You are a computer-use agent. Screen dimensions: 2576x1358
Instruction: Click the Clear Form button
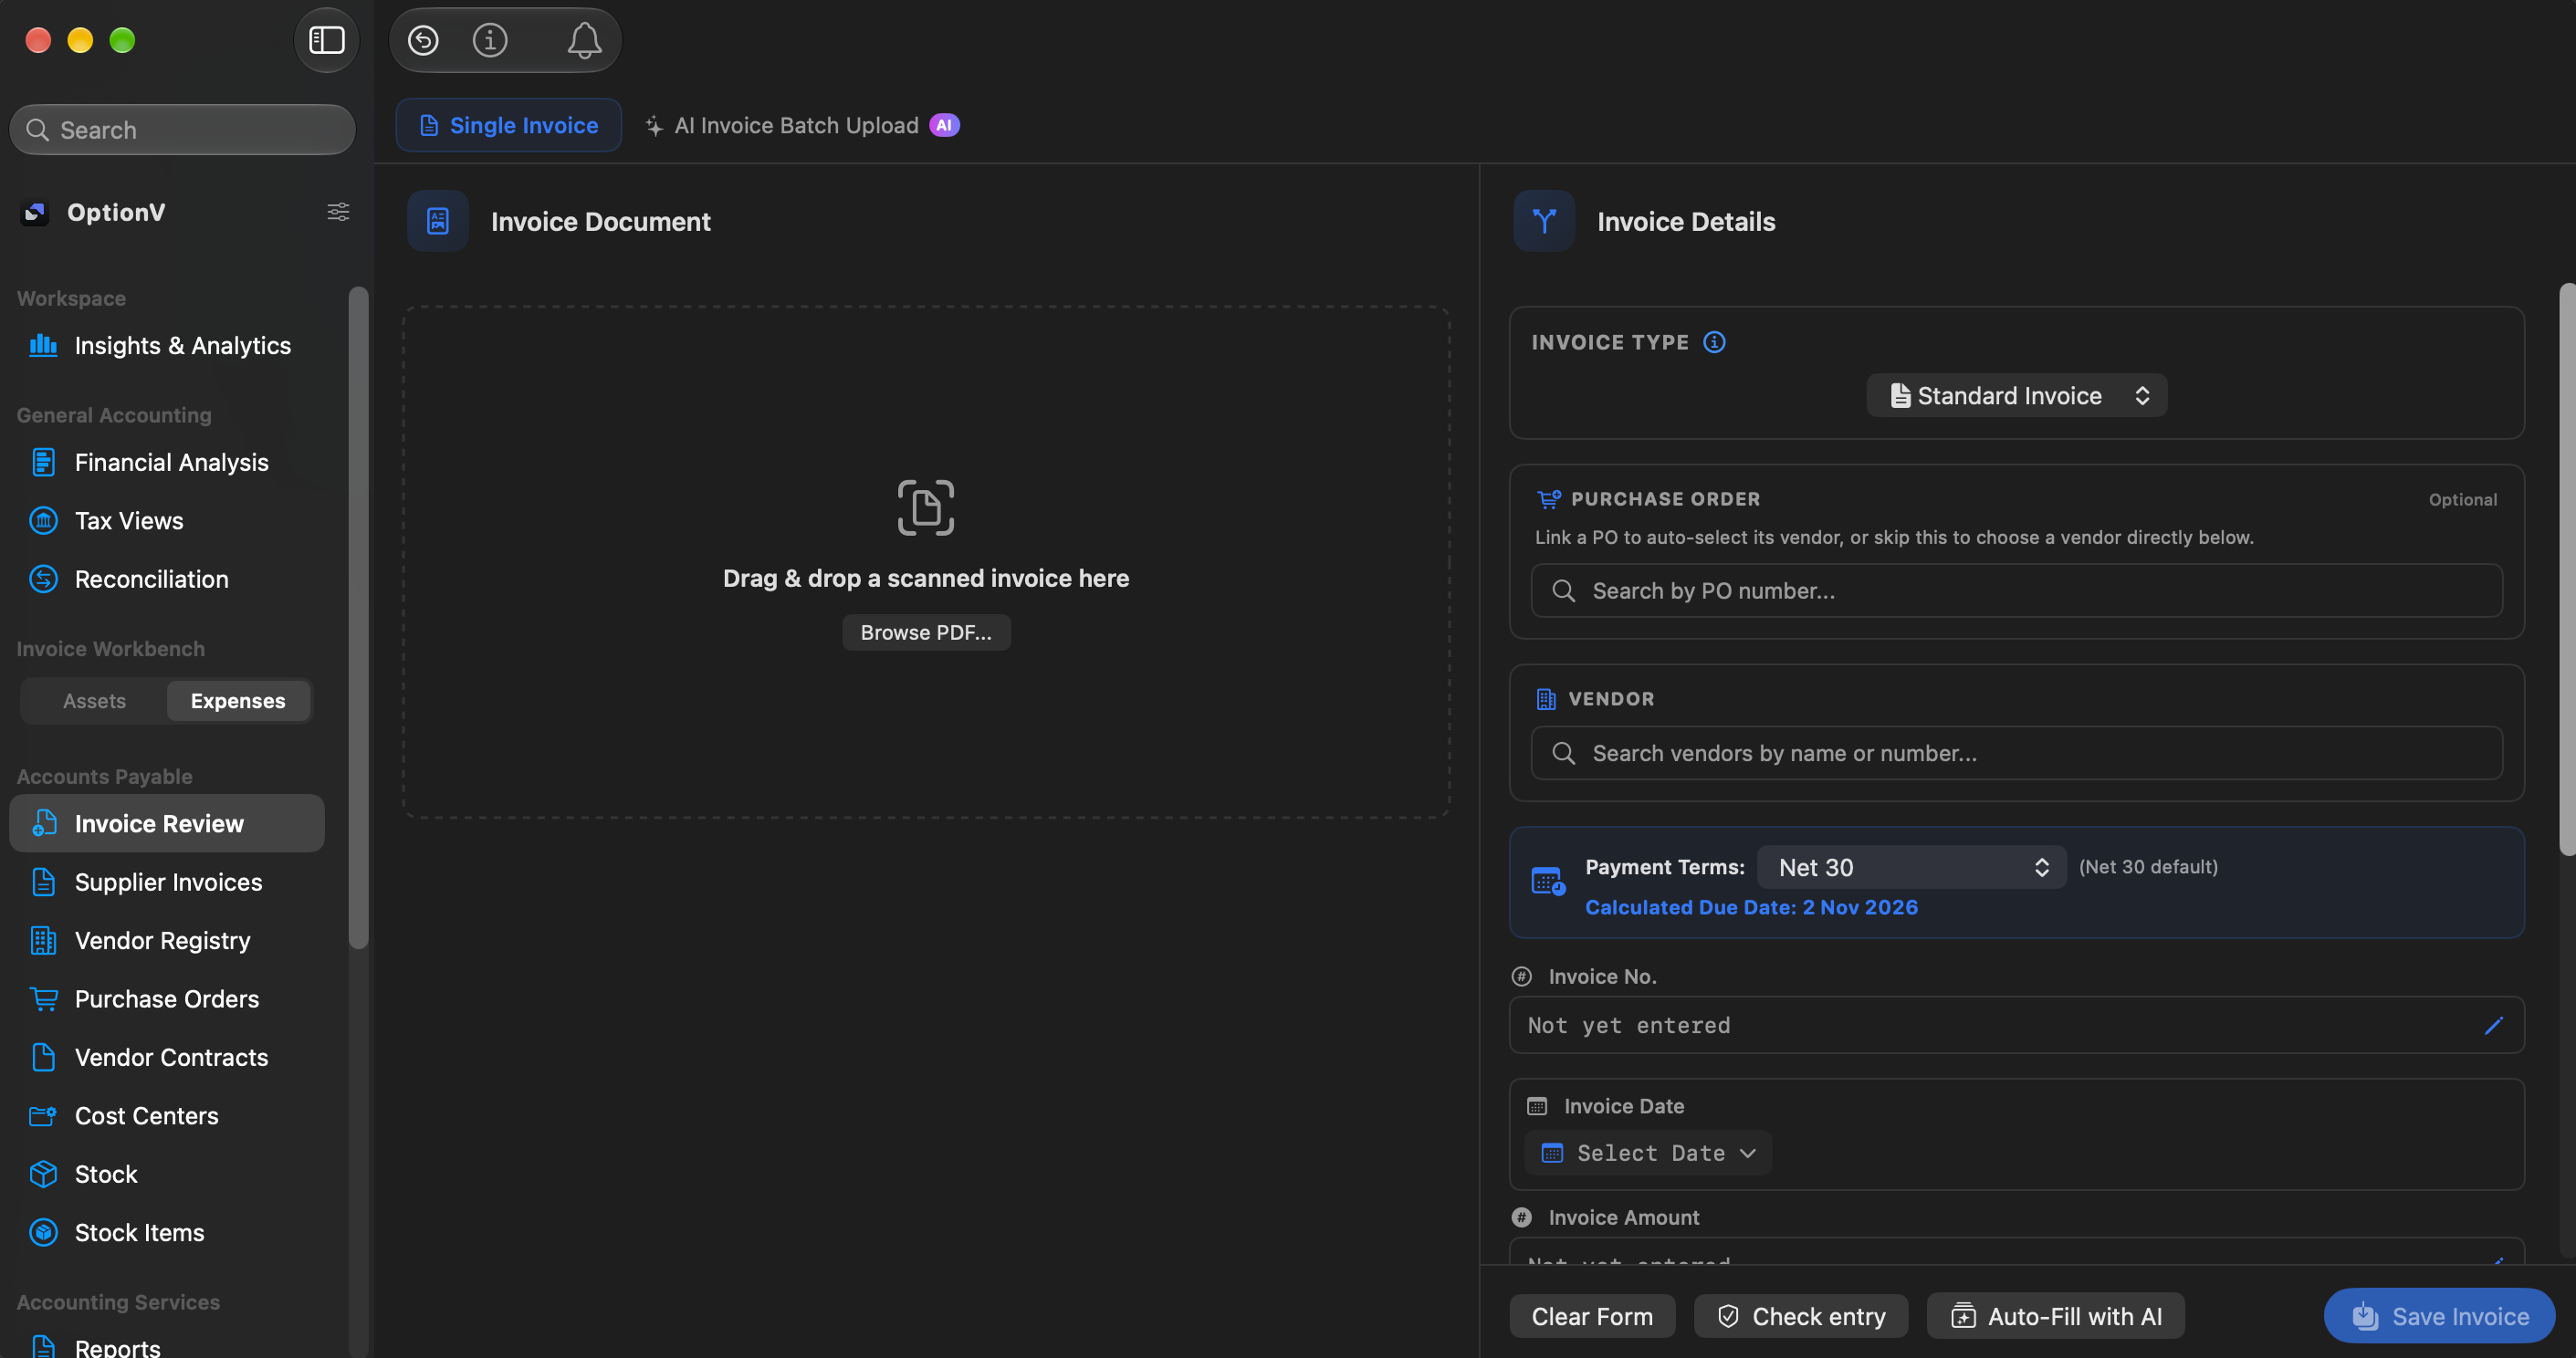(x=1592, y=1317)
